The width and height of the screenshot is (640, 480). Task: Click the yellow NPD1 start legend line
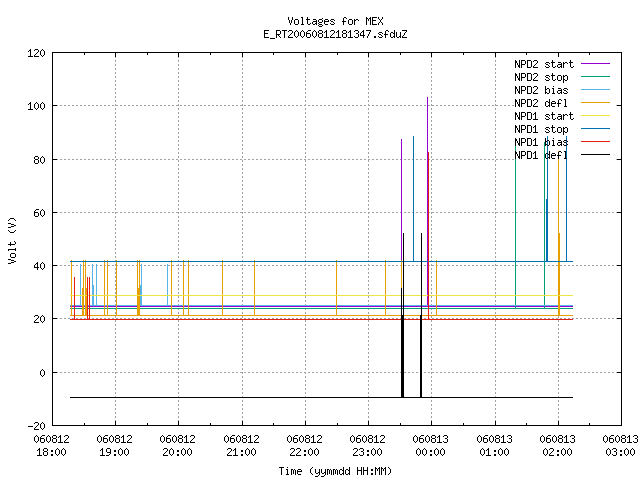pyautogui.click(x=596, y=116)
